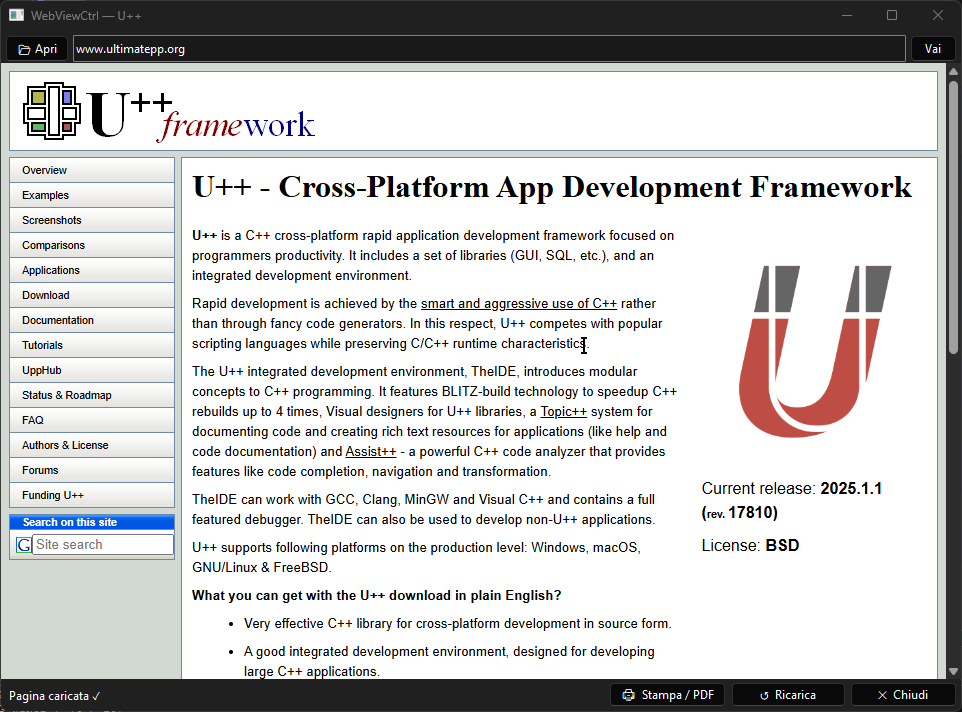Click 'Current release: 2025.1.1' text
962x712 pixels.
click(x=791, y=489)
